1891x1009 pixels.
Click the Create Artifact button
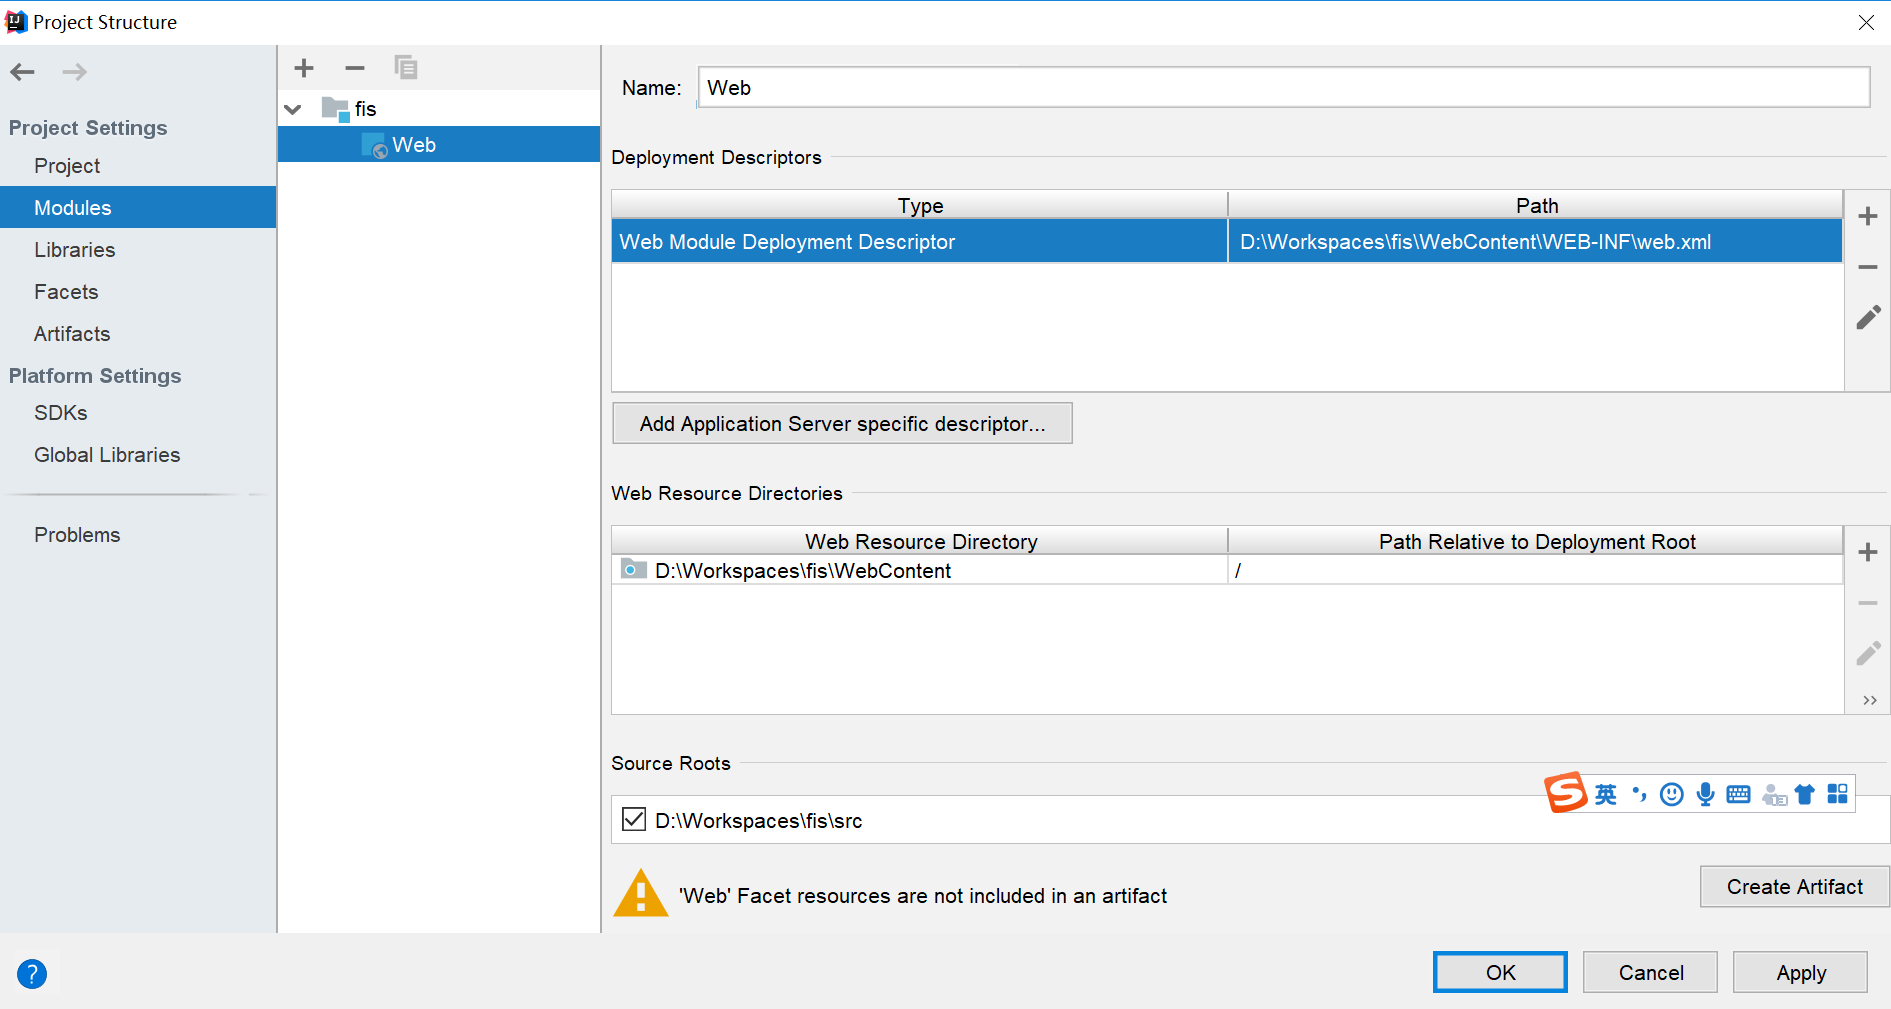(x=1794, y=887)
